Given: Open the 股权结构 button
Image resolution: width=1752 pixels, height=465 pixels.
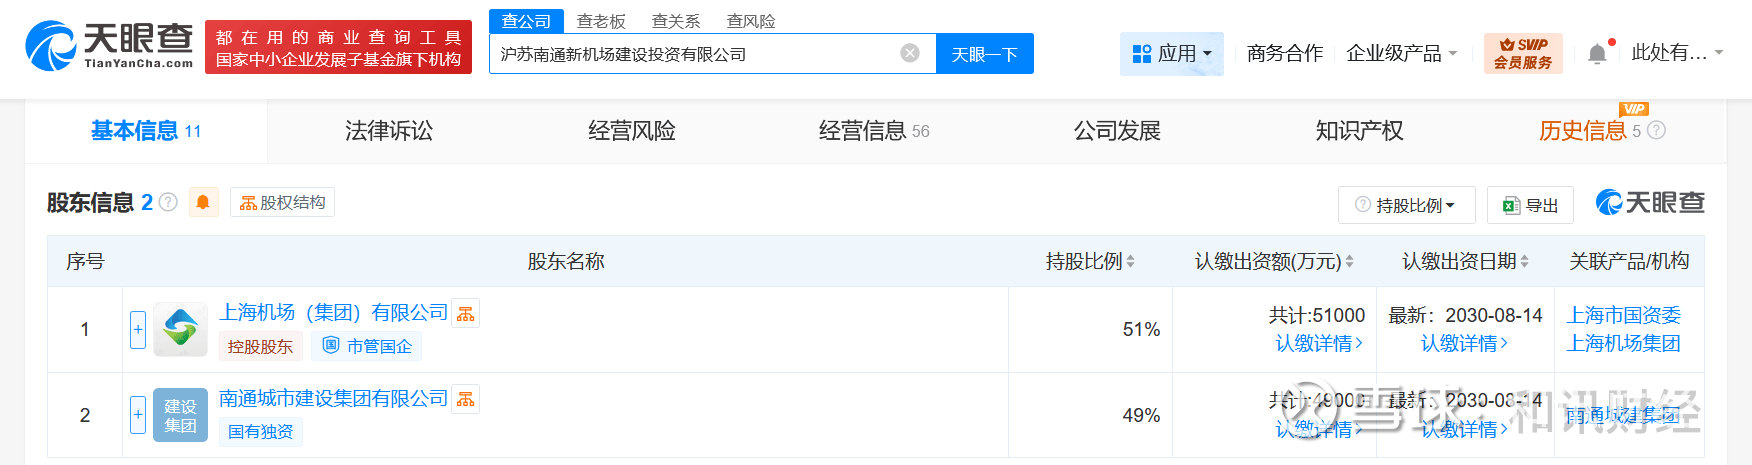Looking at the screenshot, I should [282, 202].
